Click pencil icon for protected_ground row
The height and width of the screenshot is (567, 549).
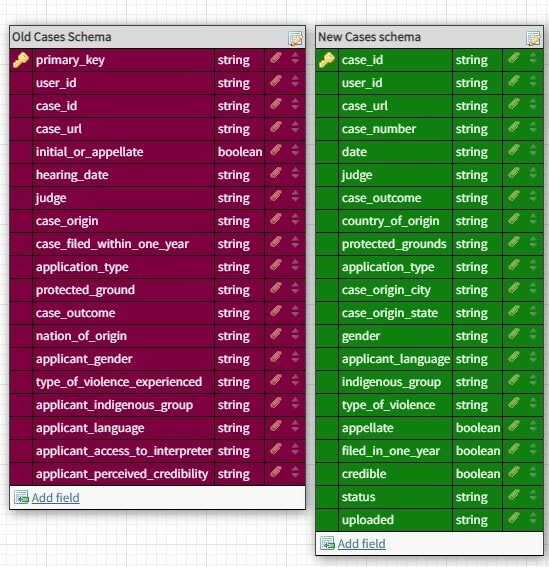(276, 288)
